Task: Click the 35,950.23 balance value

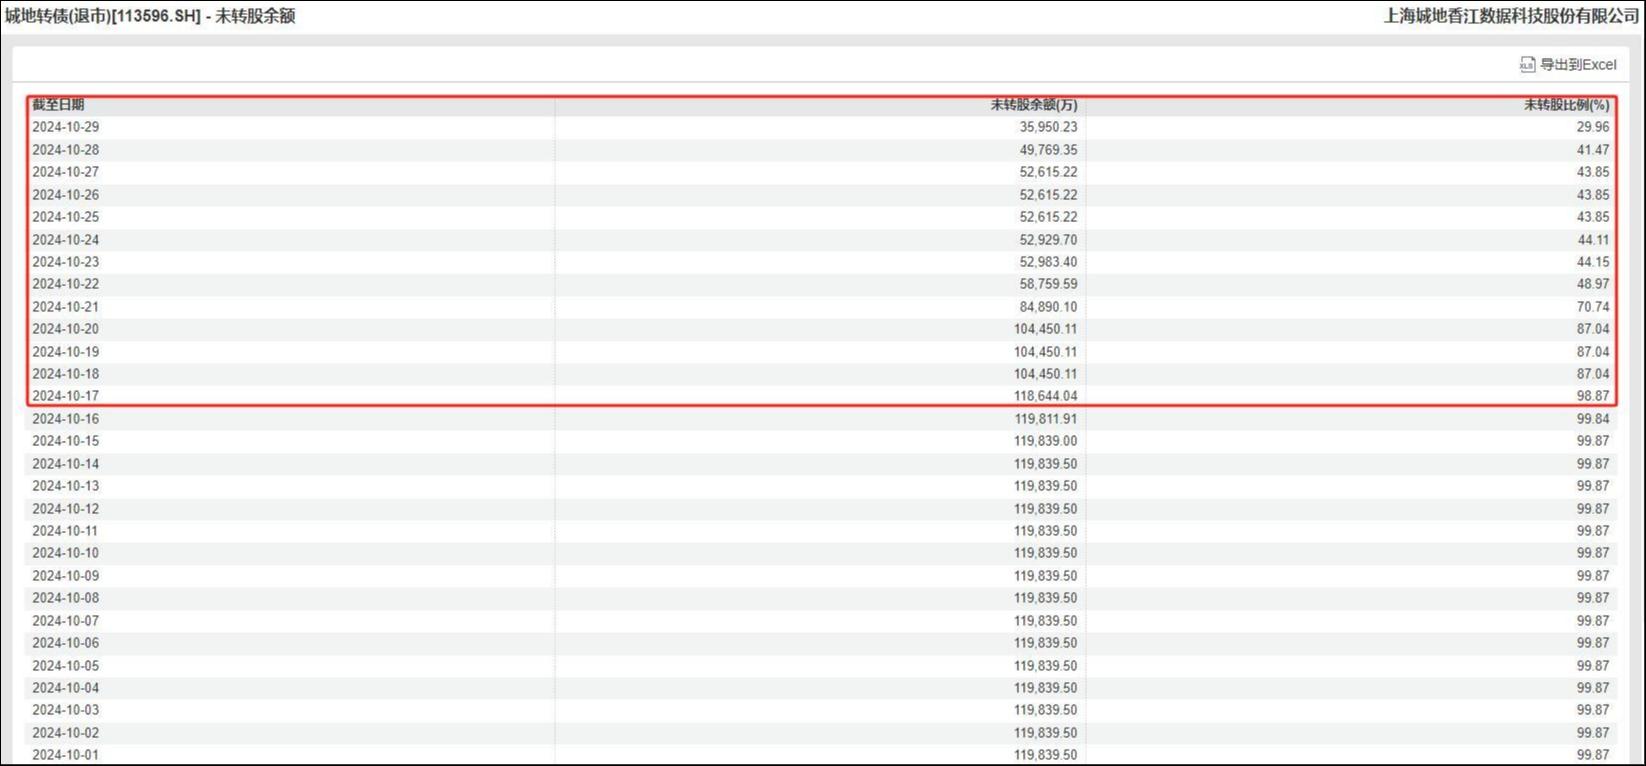Action: [x=1049, y=127]
